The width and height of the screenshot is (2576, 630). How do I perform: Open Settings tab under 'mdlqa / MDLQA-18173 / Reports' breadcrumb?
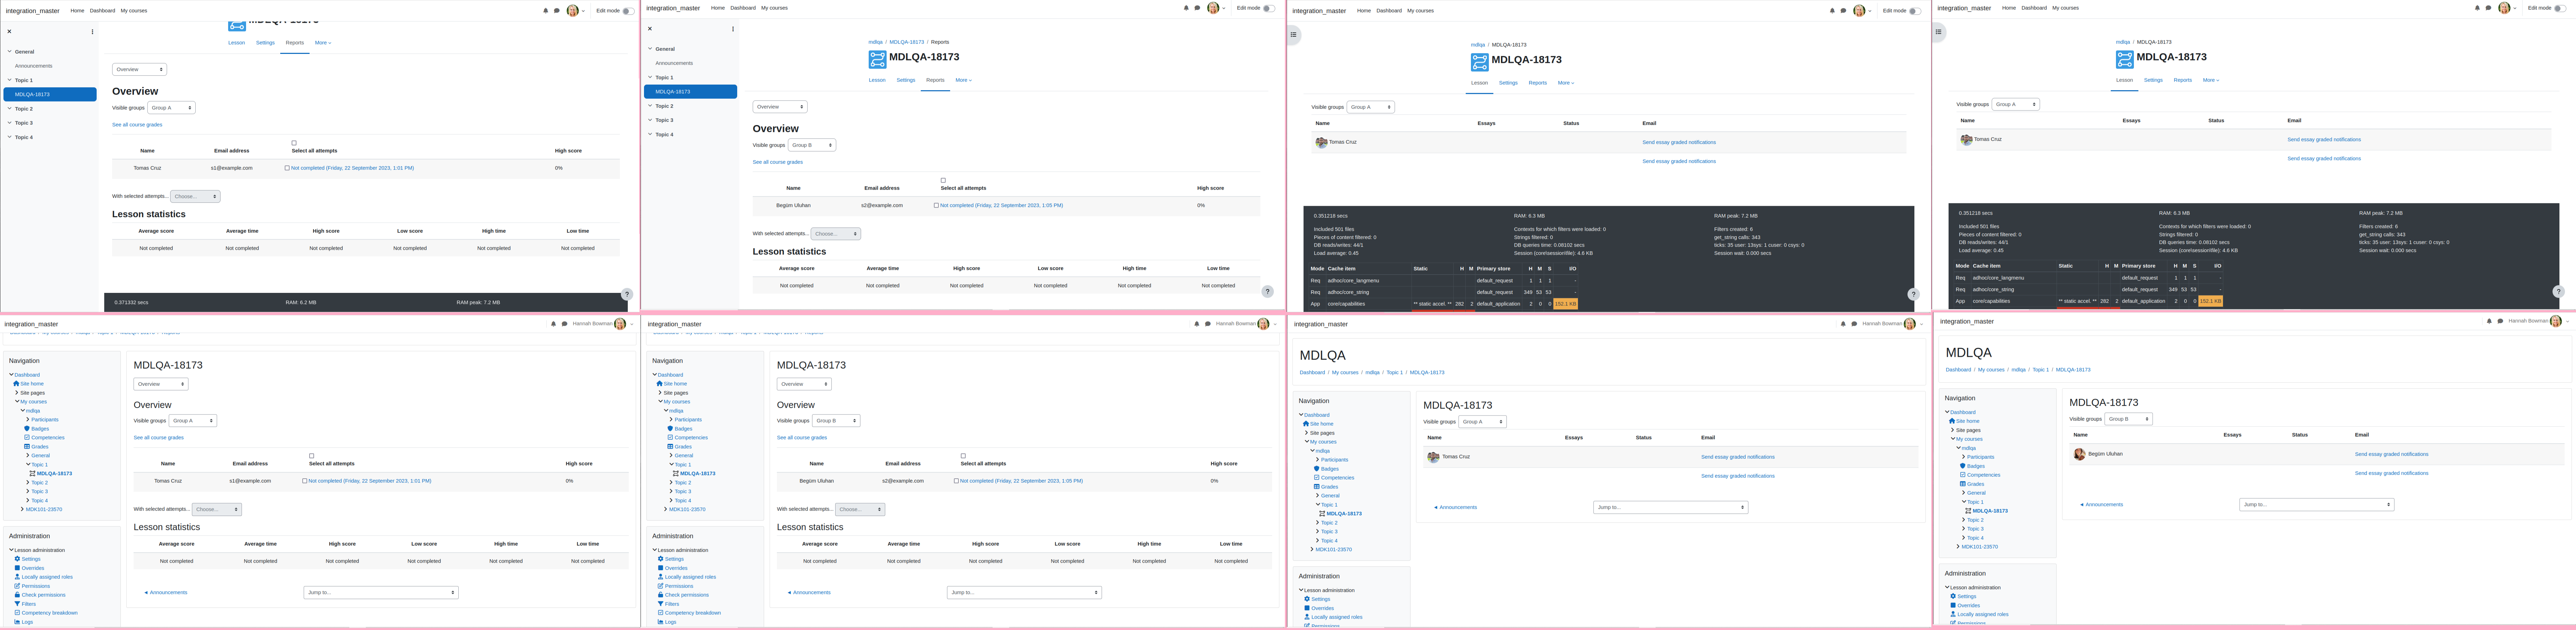[906, 80]
